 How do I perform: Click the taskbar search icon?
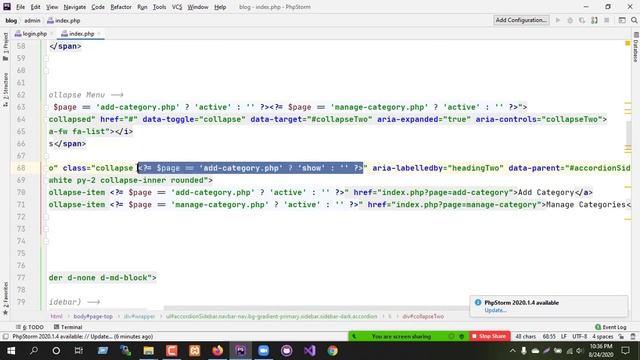point(34,351)
